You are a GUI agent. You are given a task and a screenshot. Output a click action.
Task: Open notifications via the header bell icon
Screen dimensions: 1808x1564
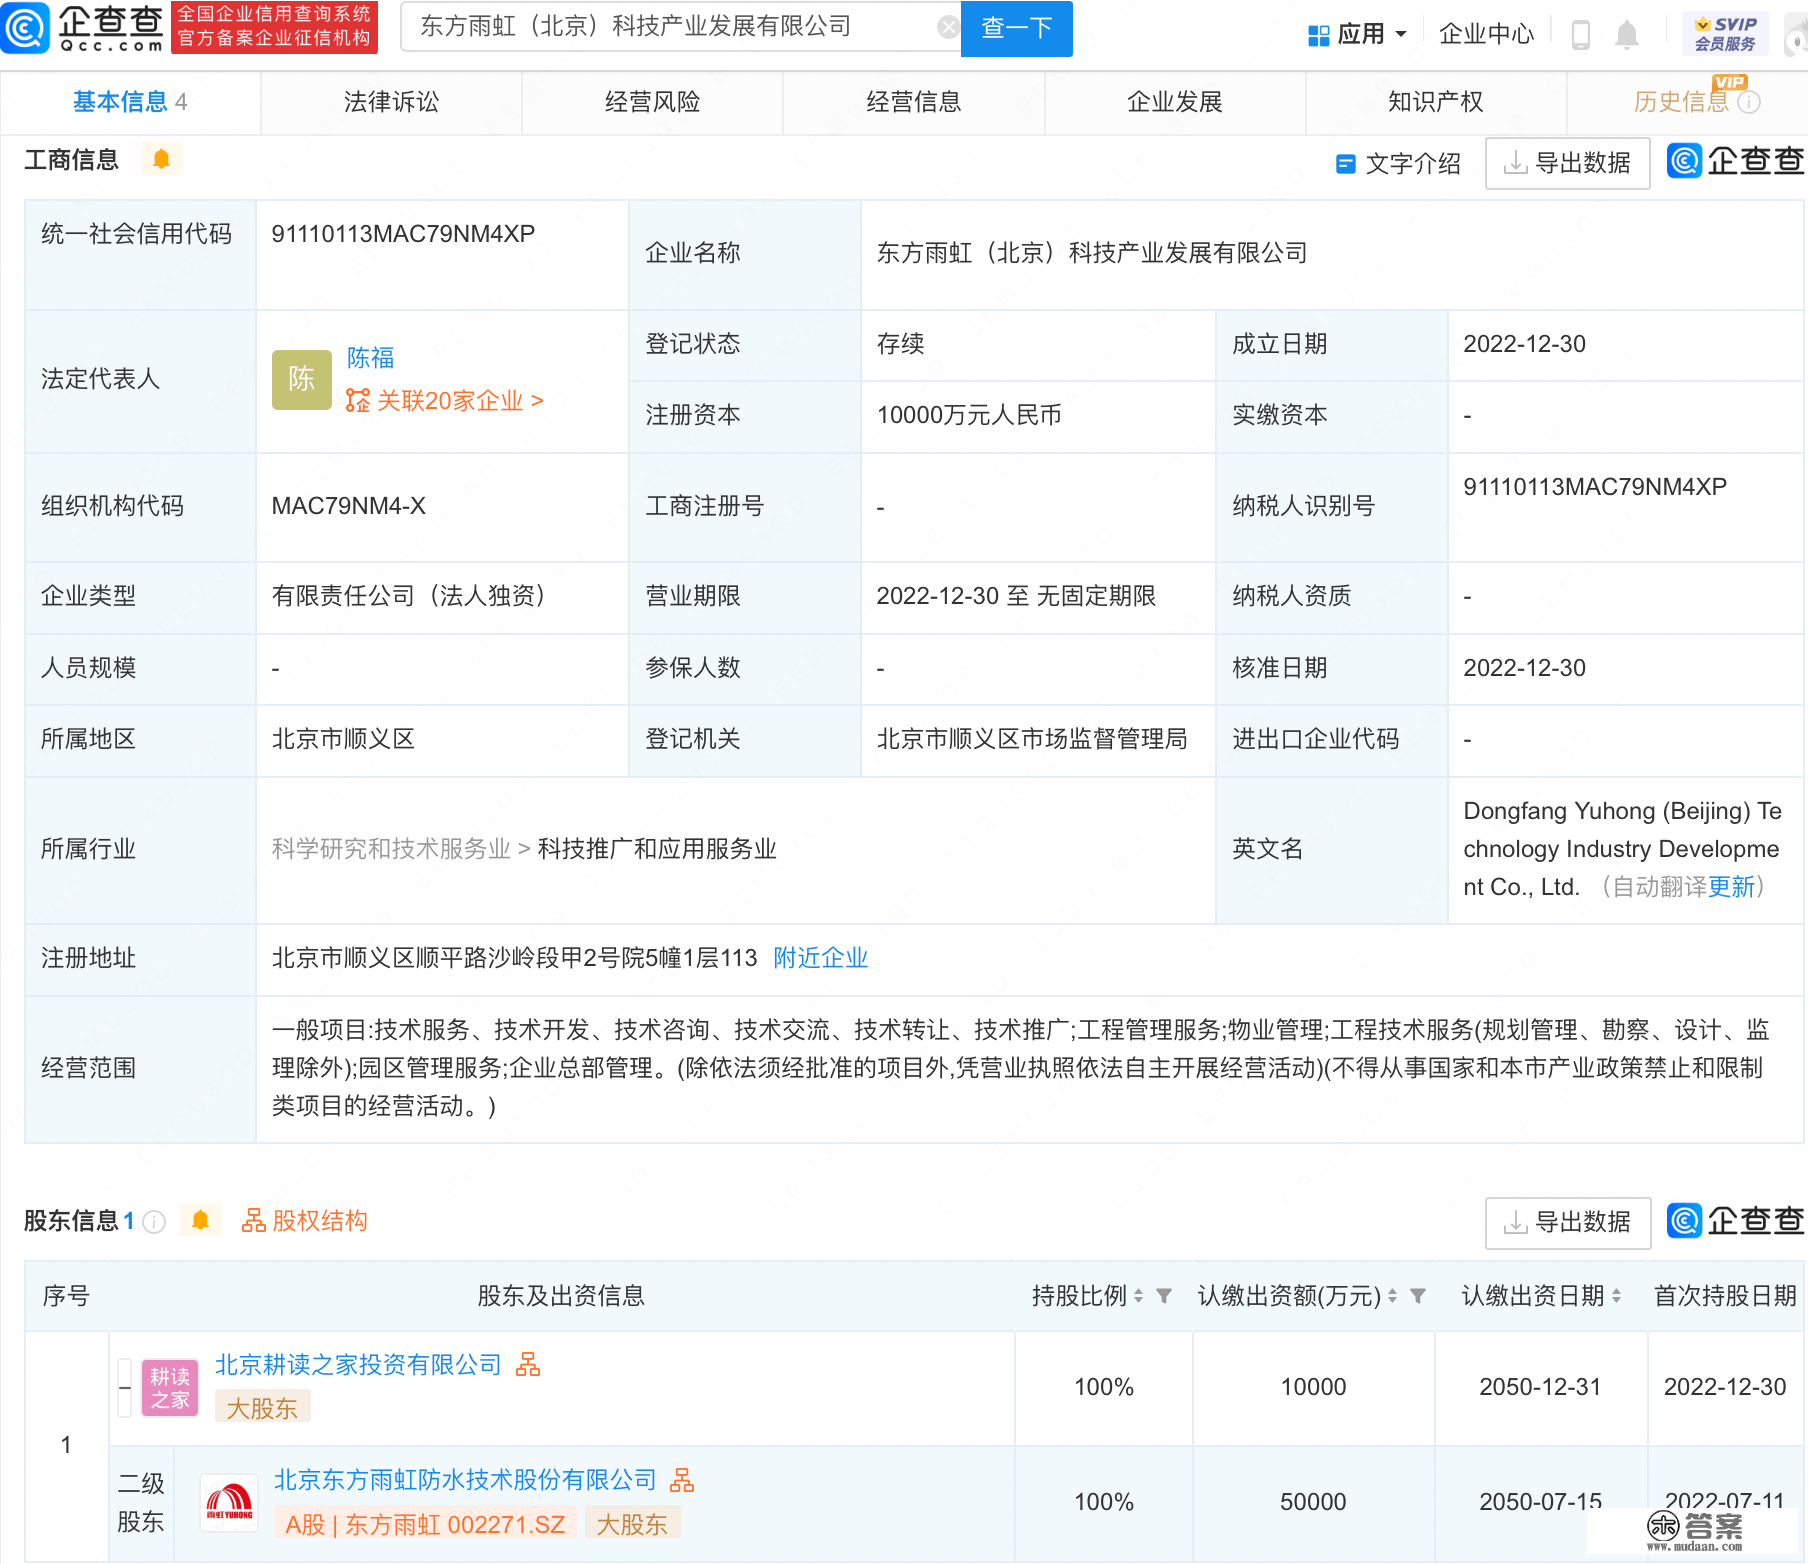(1627, 35)
